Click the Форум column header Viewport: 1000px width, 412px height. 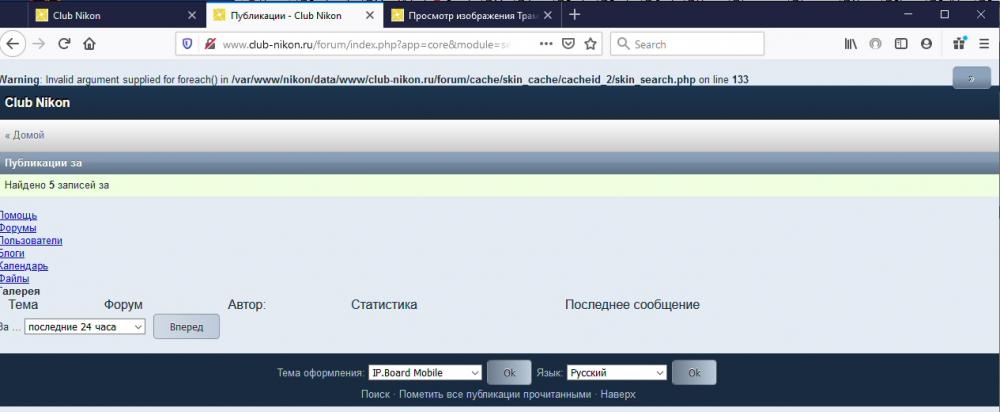coord(123,305)
